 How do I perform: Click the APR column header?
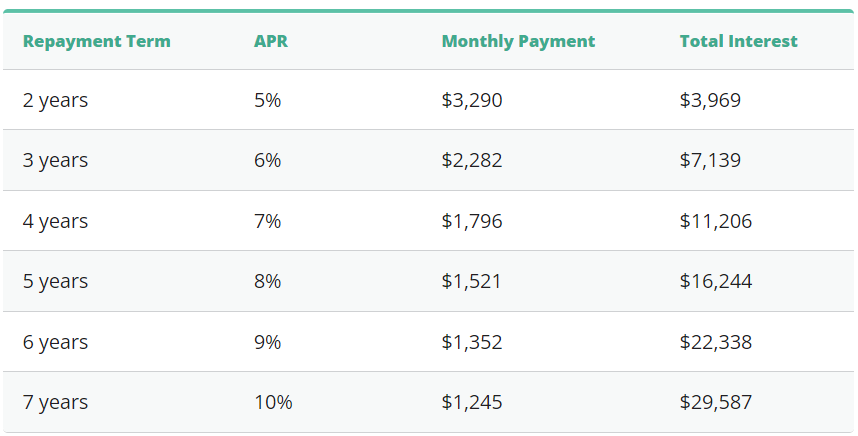click(x=270, y=41)
